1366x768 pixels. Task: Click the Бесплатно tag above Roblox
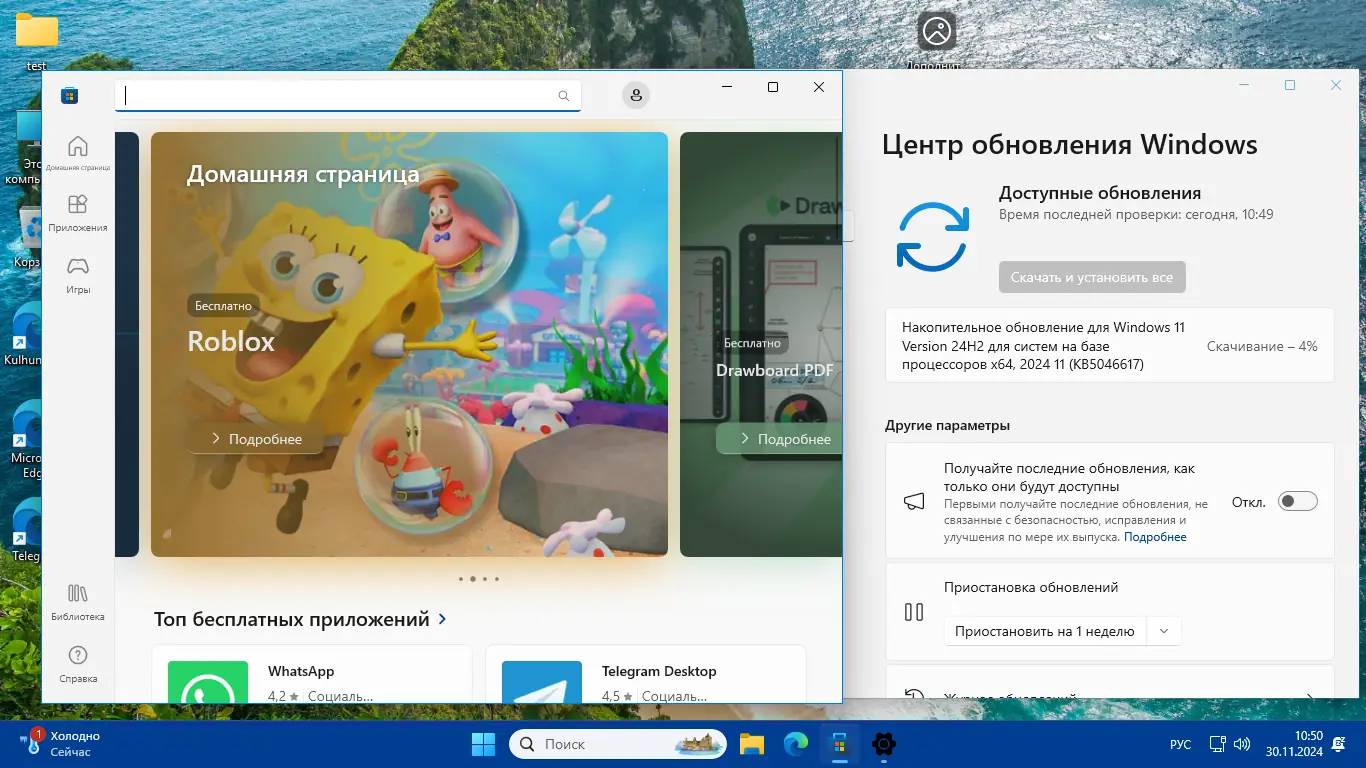point(224,305)
